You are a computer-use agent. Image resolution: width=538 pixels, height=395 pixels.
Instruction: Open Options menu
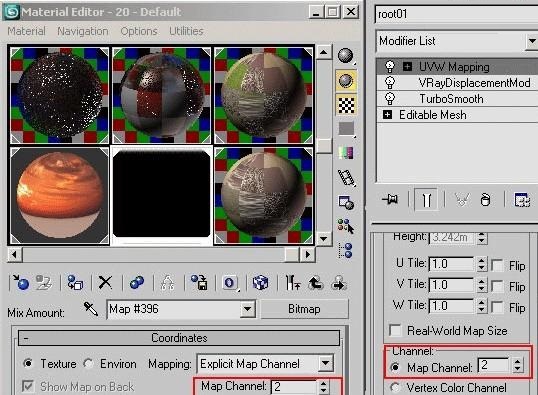pyautogui.click(x=139, y=31)
